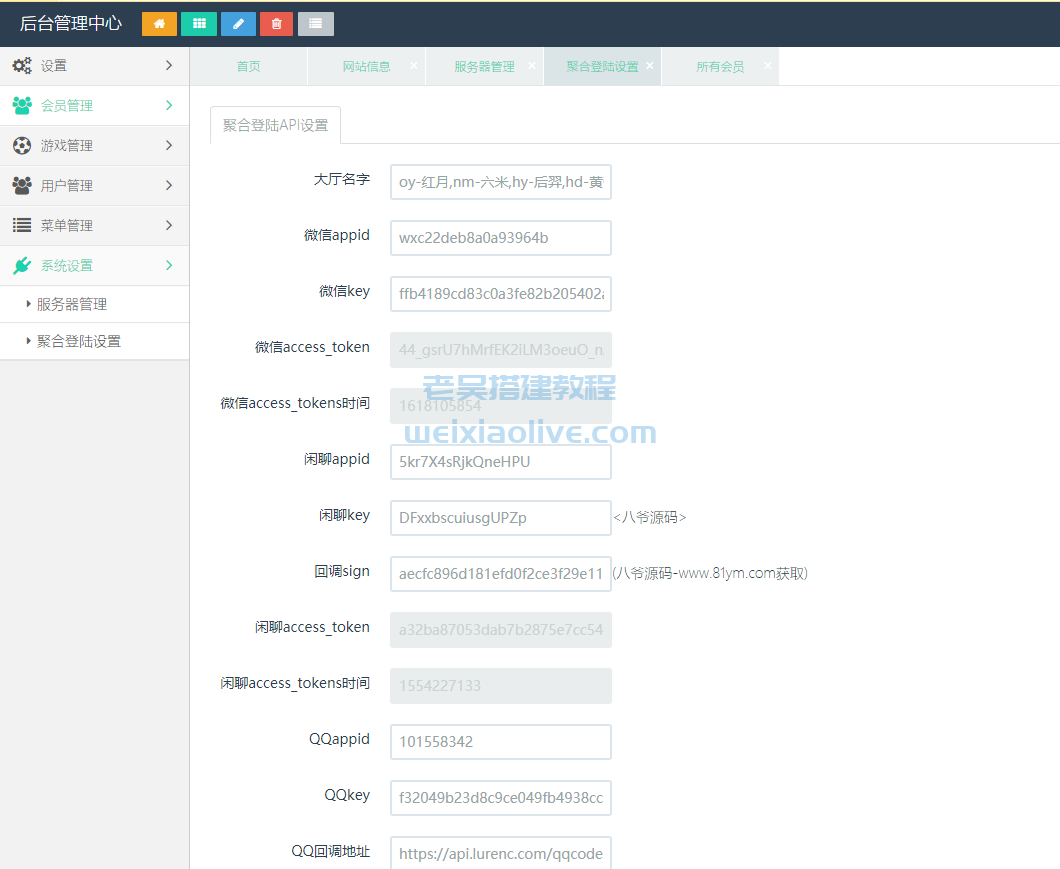Click the blue pencil edit icon

coord(238,24)
